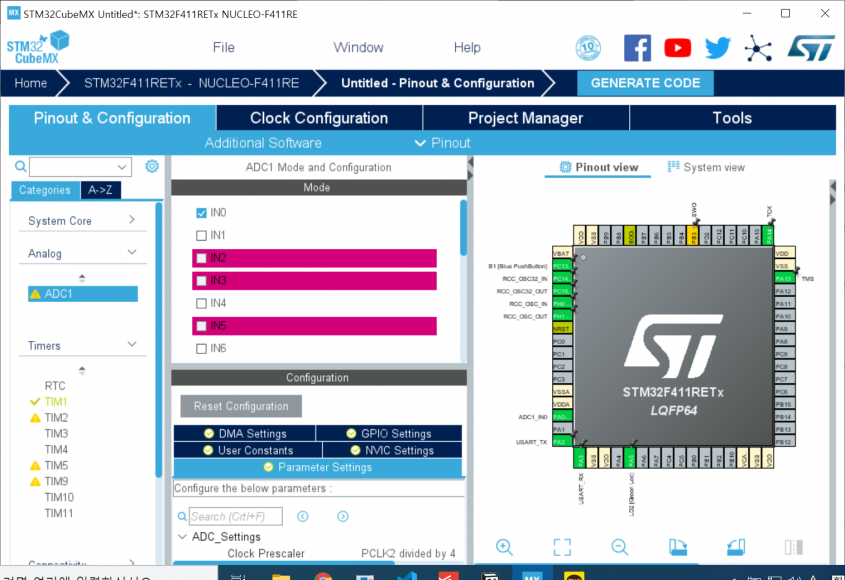The height and width of the screenshot is (580, 845).
Task: Collapse panel using top arrow beside Mode
Action: click(x=470, y=162)
